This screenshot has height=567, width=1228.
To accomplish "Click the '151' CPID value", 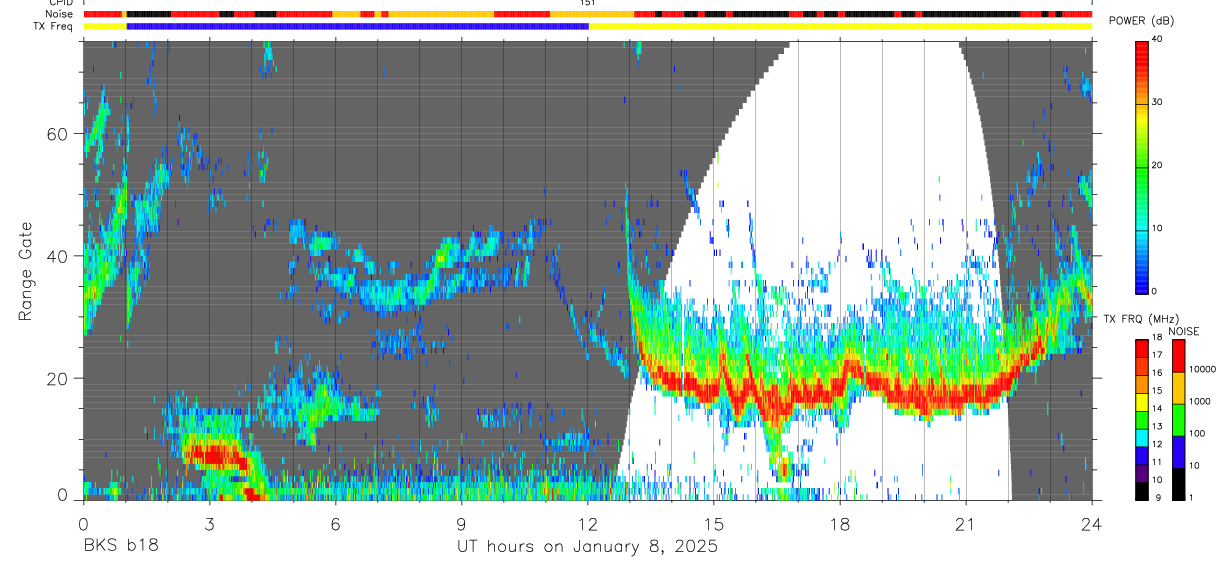I will (x=588, y=4).
